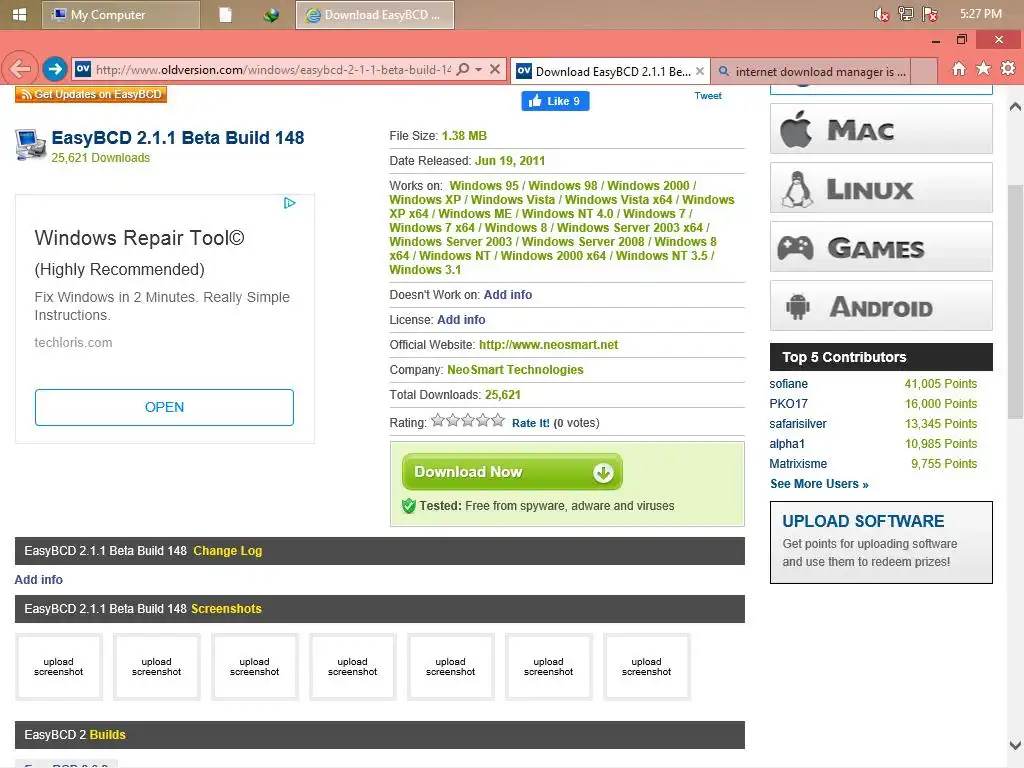Click the techloris.com ad link
1024x768 pixels.
73,343
